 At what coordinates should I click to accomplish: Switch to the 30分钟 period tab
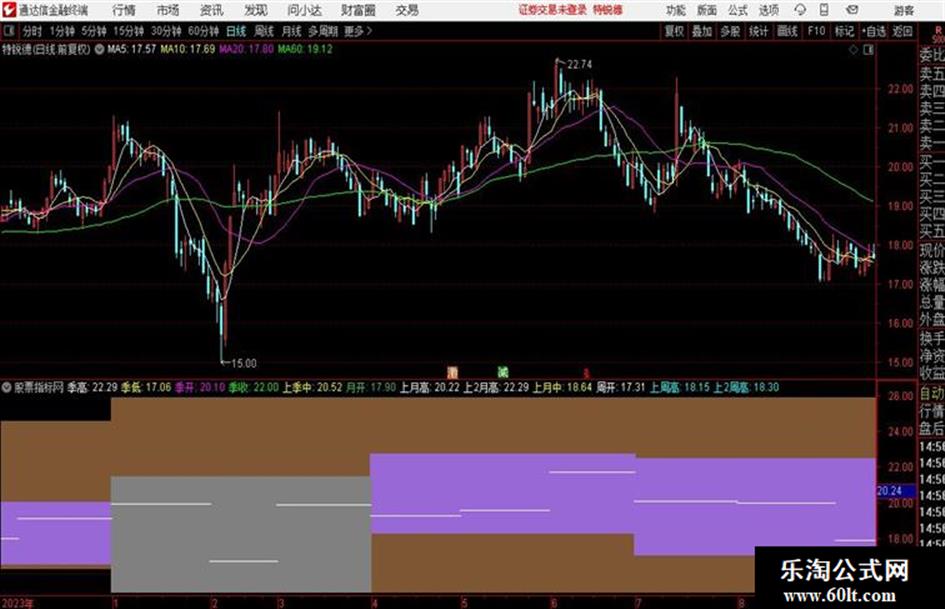point(166,31)
